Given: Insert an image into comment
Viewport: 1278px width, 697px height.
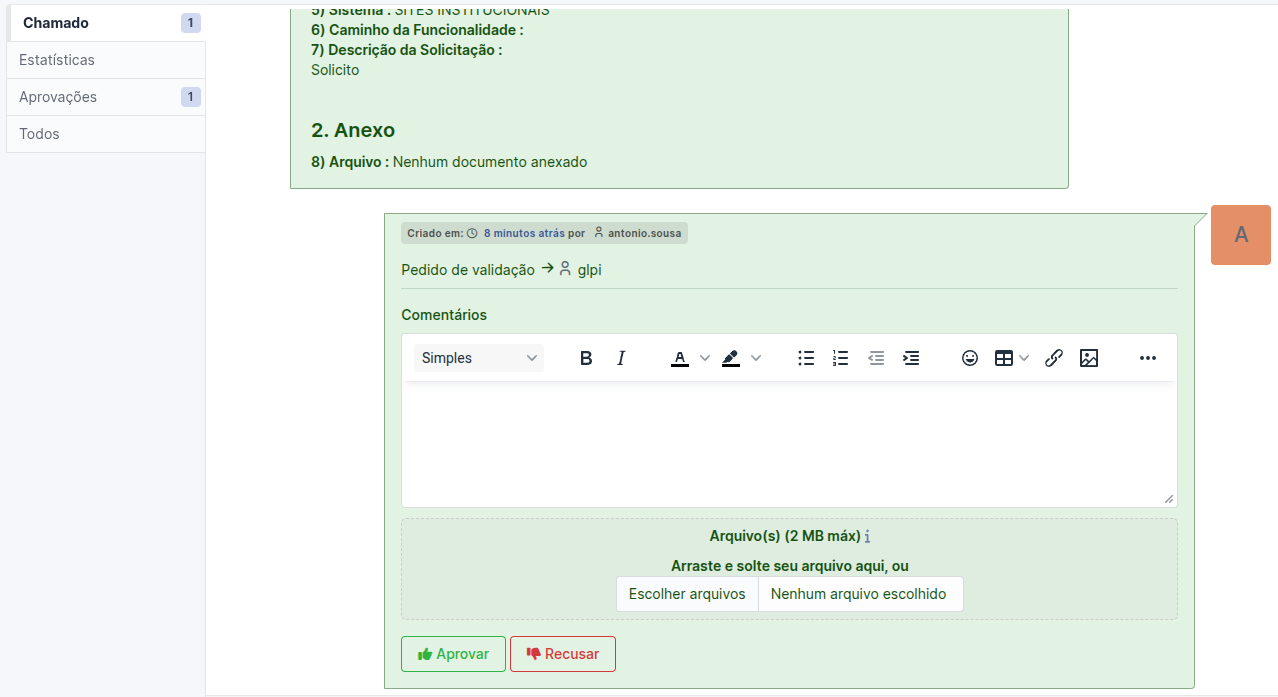Looking at the screenshot, I should (x=1089, y=358).
